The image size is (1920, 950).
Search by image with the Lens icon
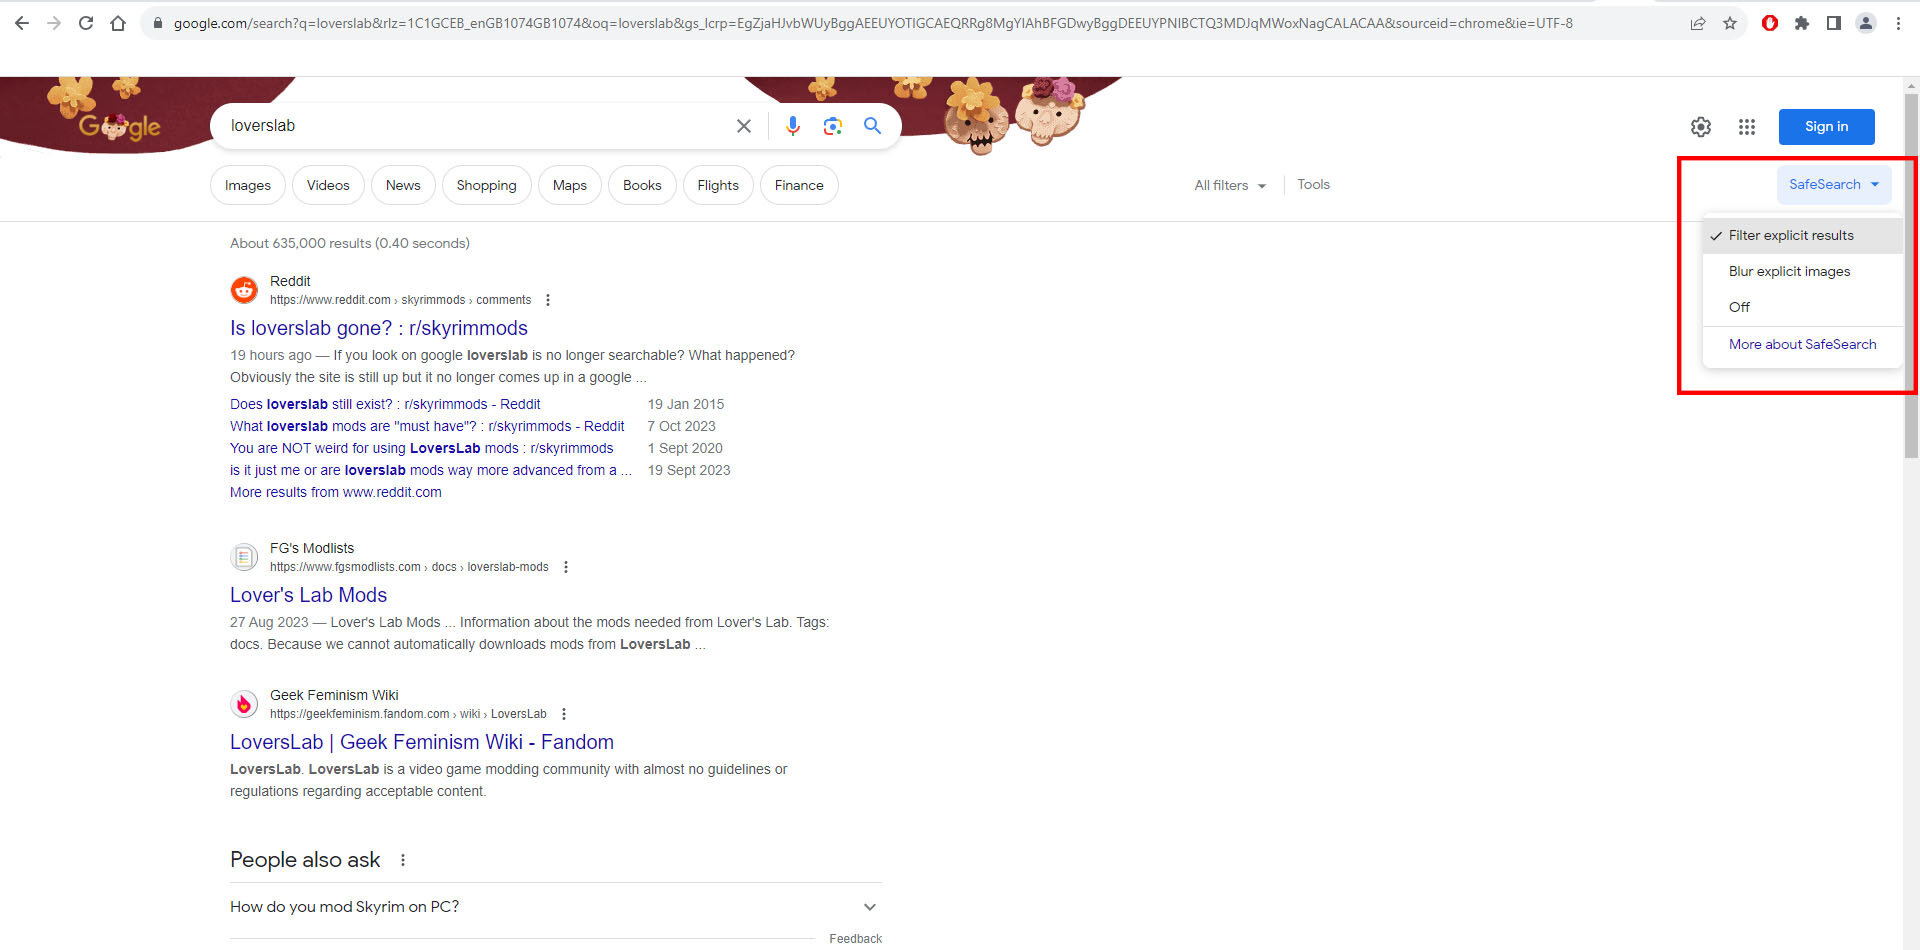coord(833,126)
